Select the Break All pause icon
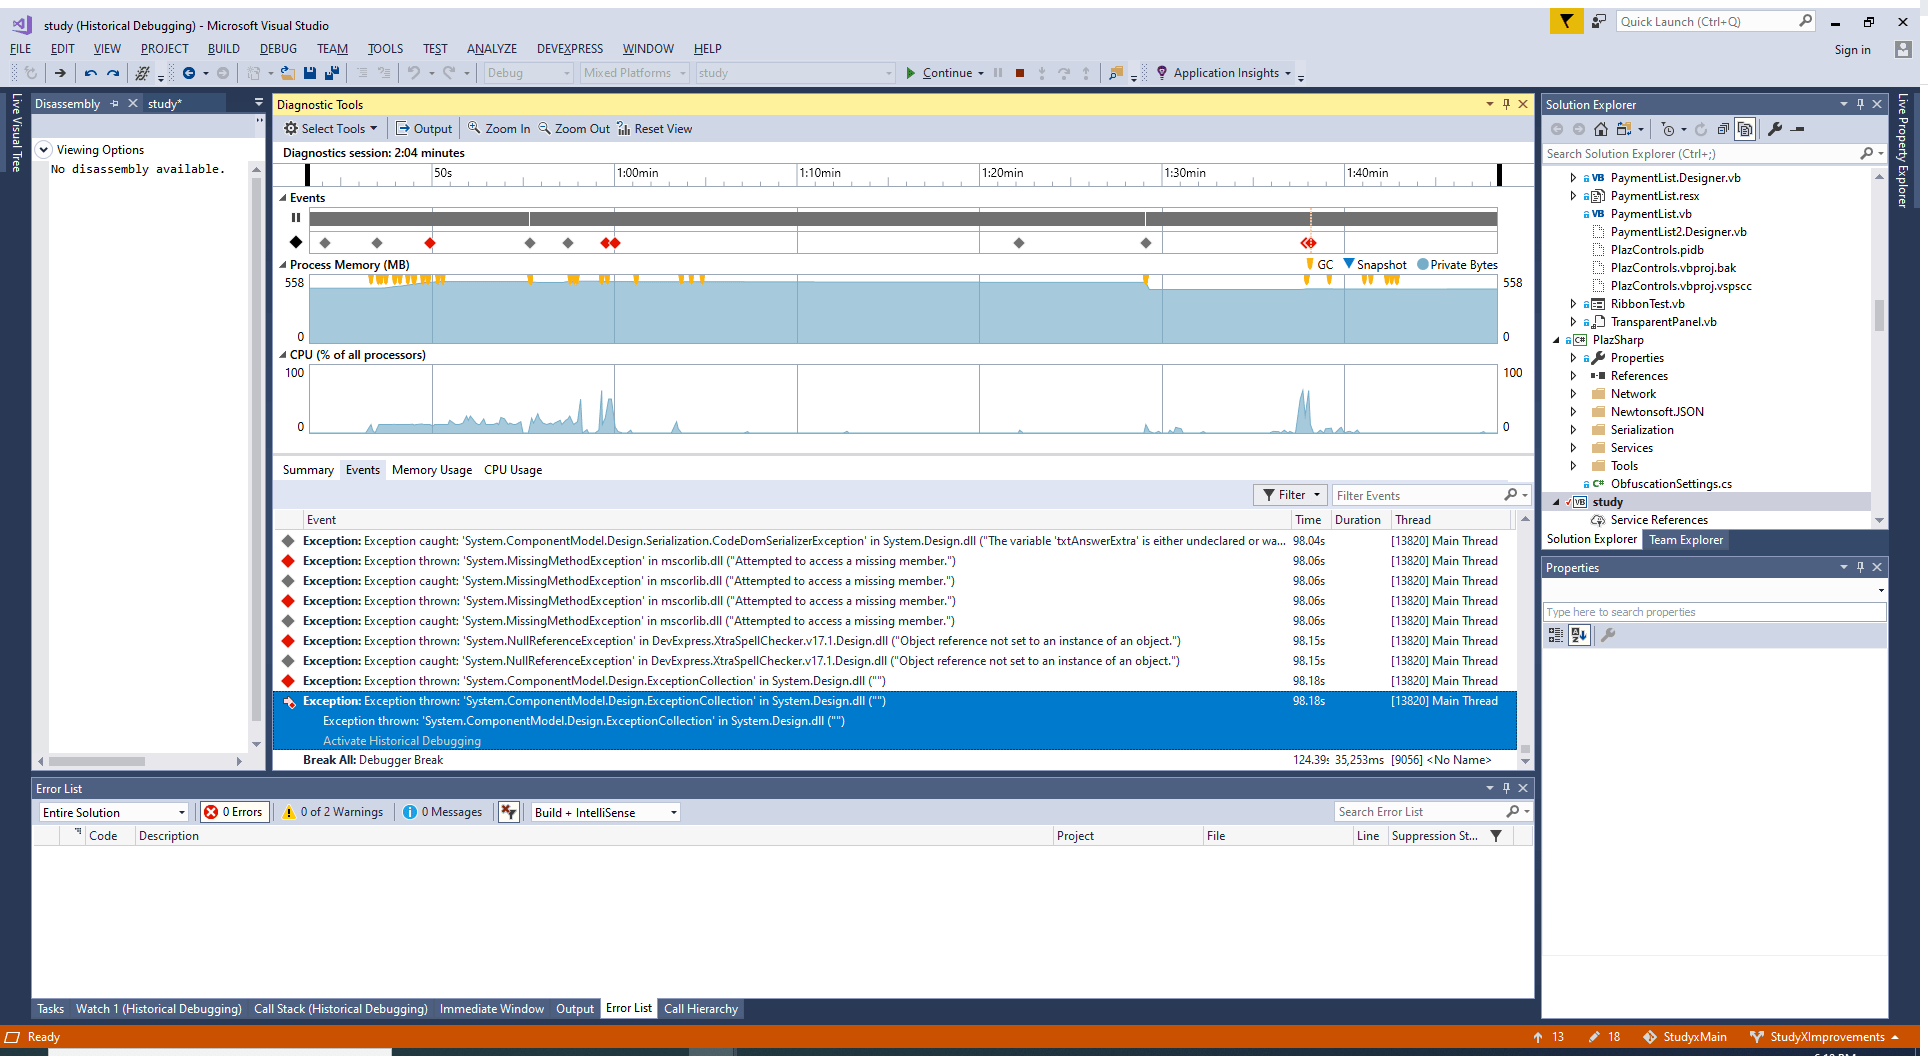 pyautogui.click(x=997, y=72)
